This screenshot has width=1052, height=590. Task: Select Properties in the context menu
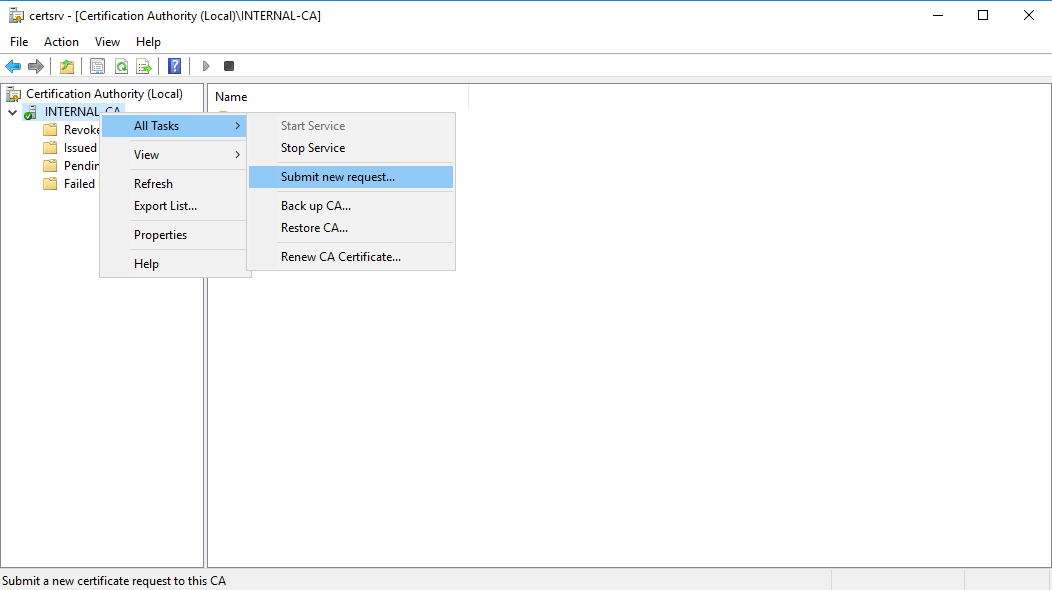pyautogui.click(x=161, y=235)
